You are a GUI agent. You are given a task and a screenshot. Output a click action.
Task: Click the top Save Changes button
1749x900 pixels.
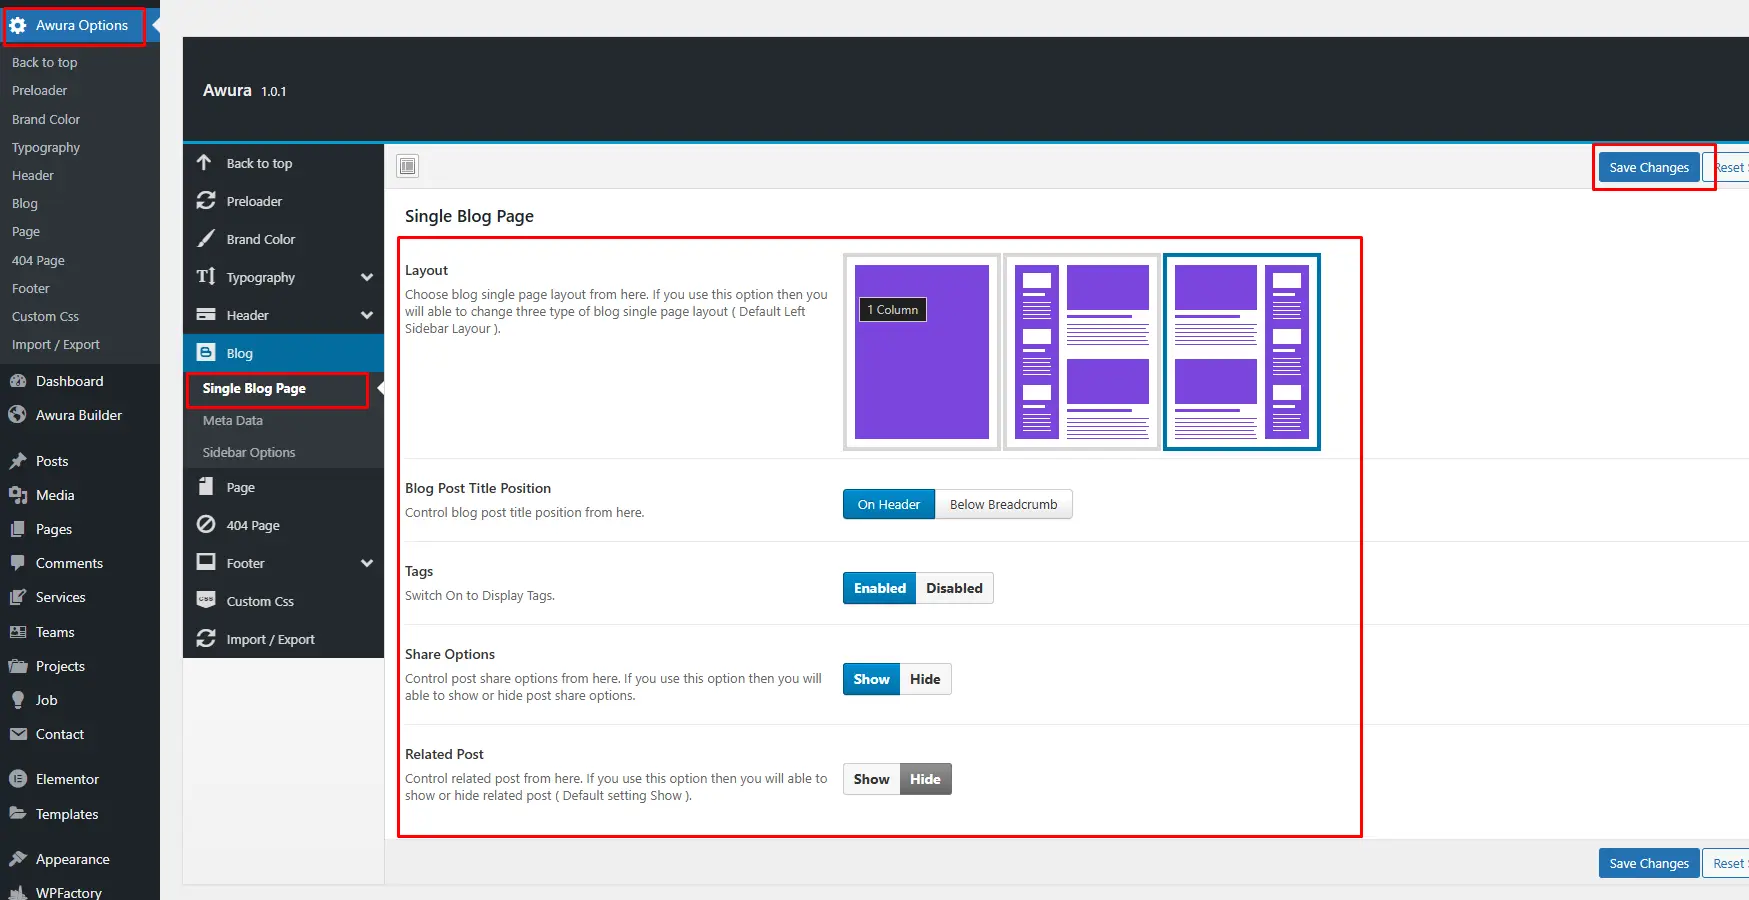1649,167
